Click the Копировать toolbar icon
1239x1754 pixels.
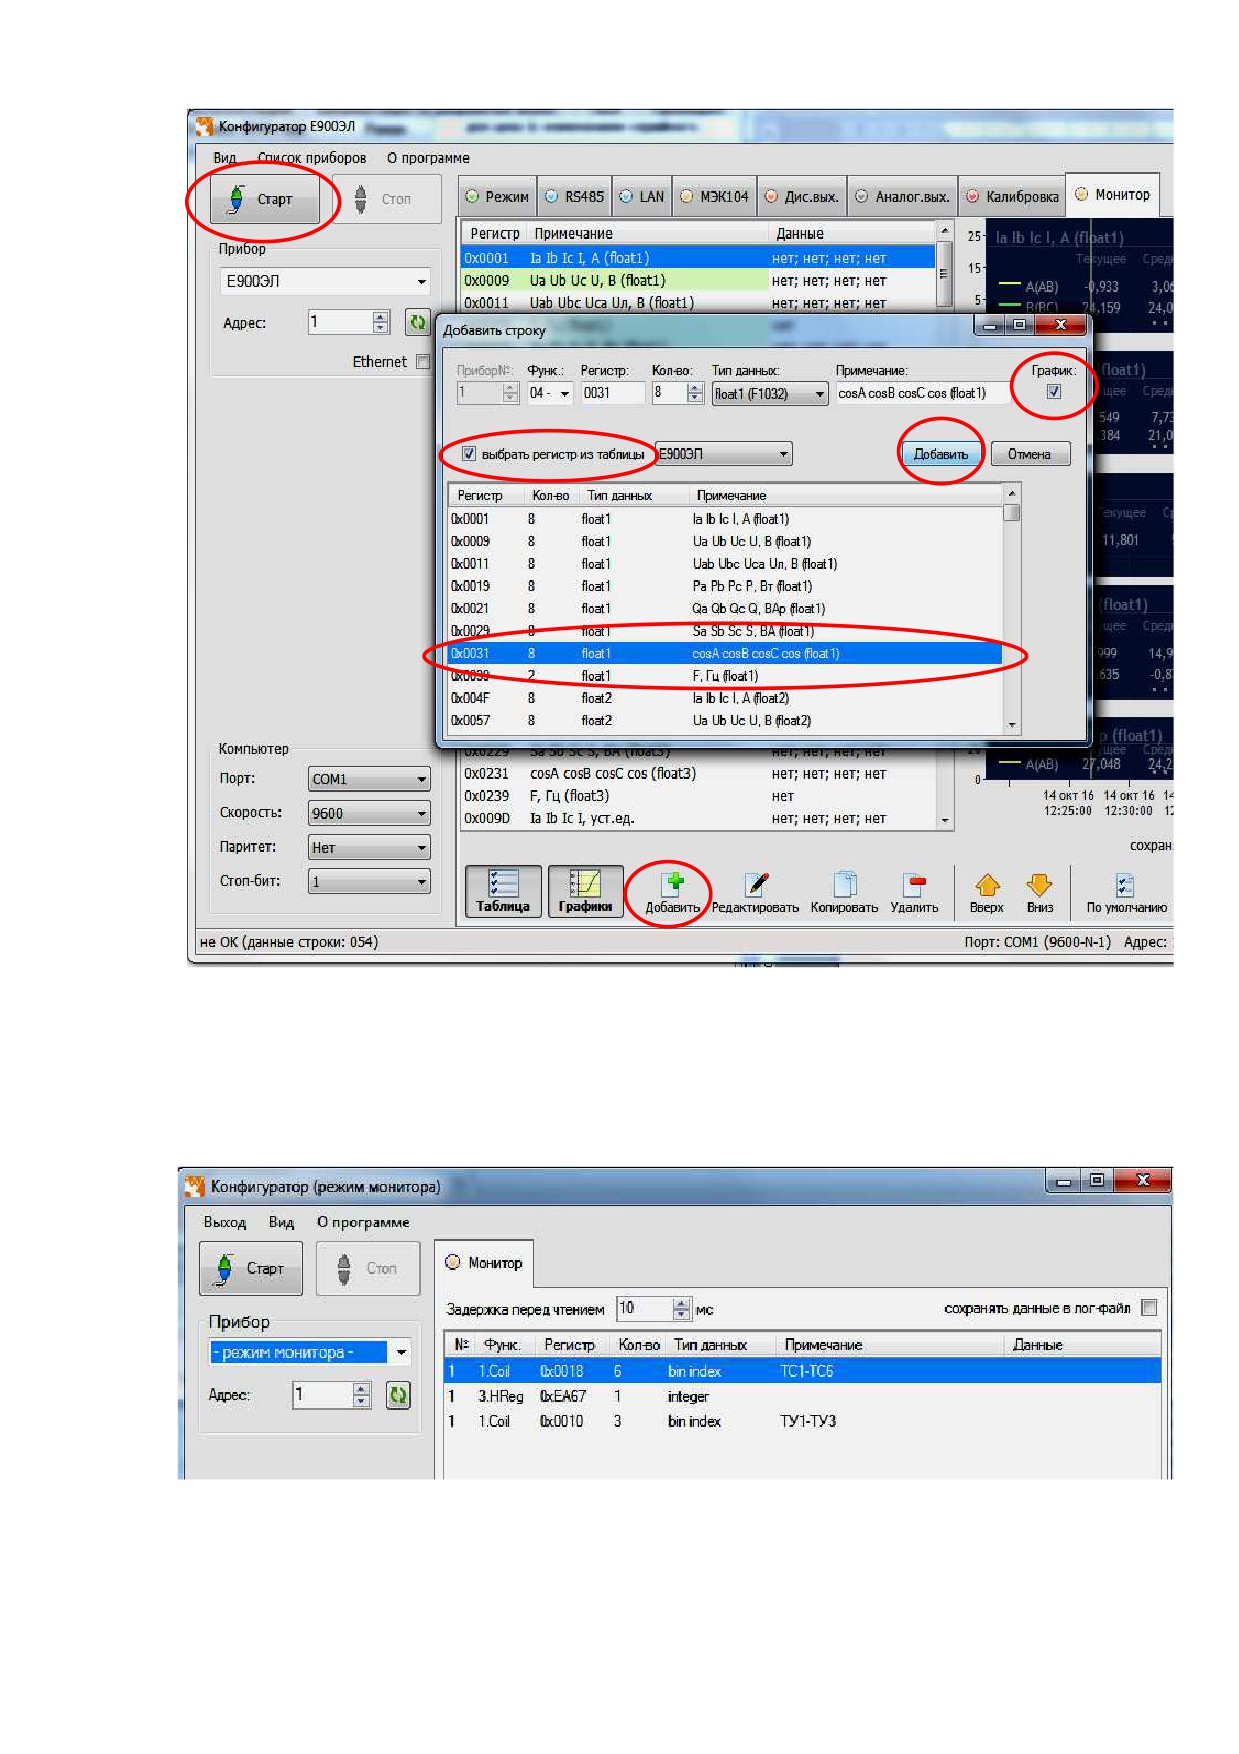[x=844, y=892]
